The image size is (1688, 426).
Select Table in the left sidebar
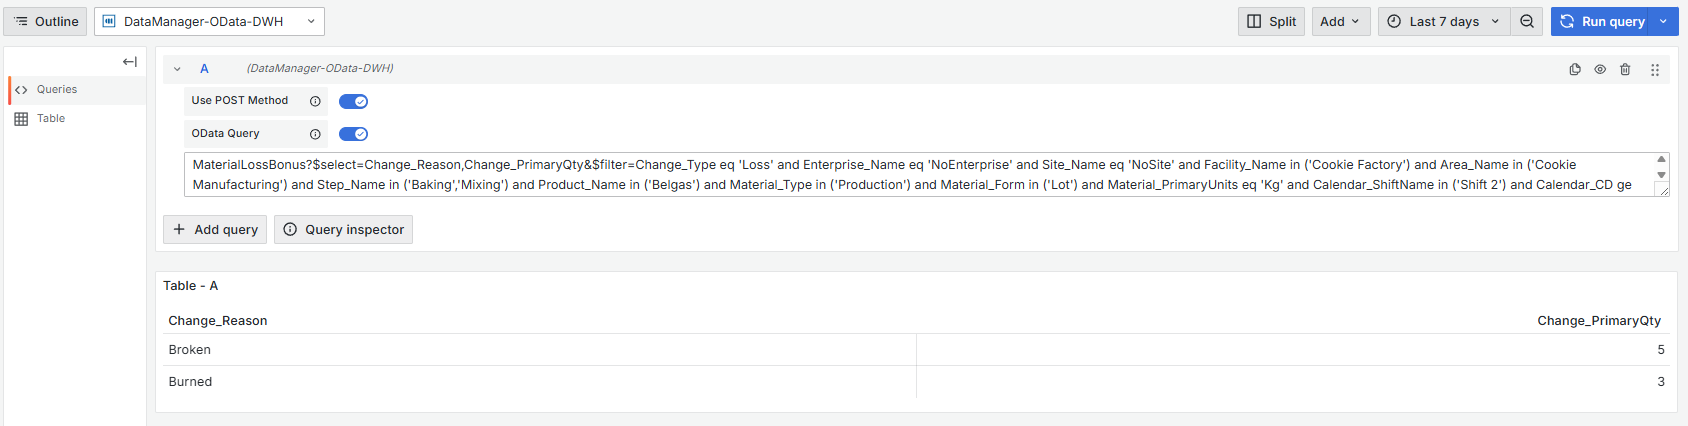coord(51,119)
